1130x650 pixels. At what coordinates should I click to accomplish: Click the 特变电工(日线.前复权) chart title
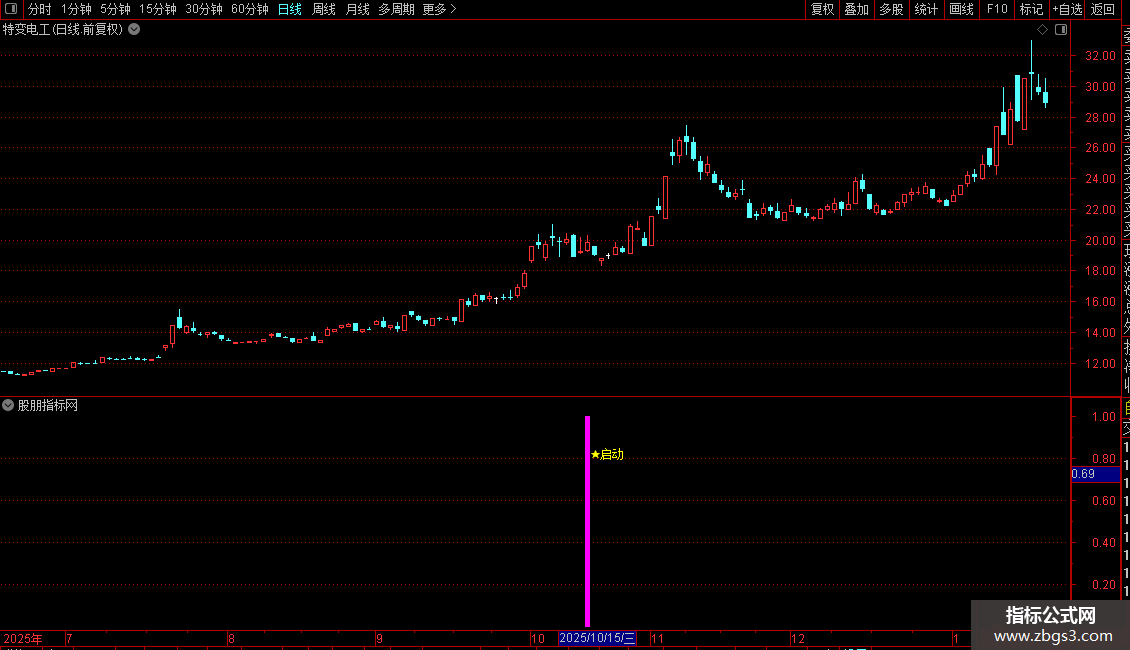(63, 30)
